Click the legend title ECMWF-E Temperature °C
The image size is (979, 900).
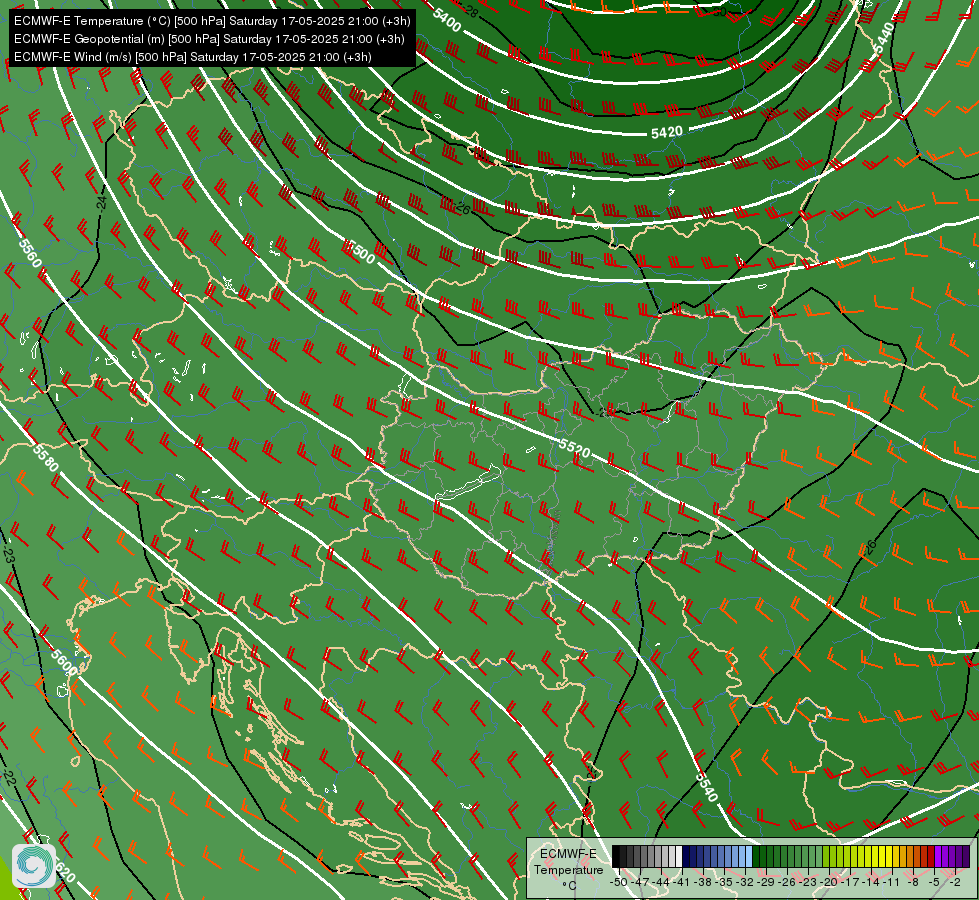point(569,870)
